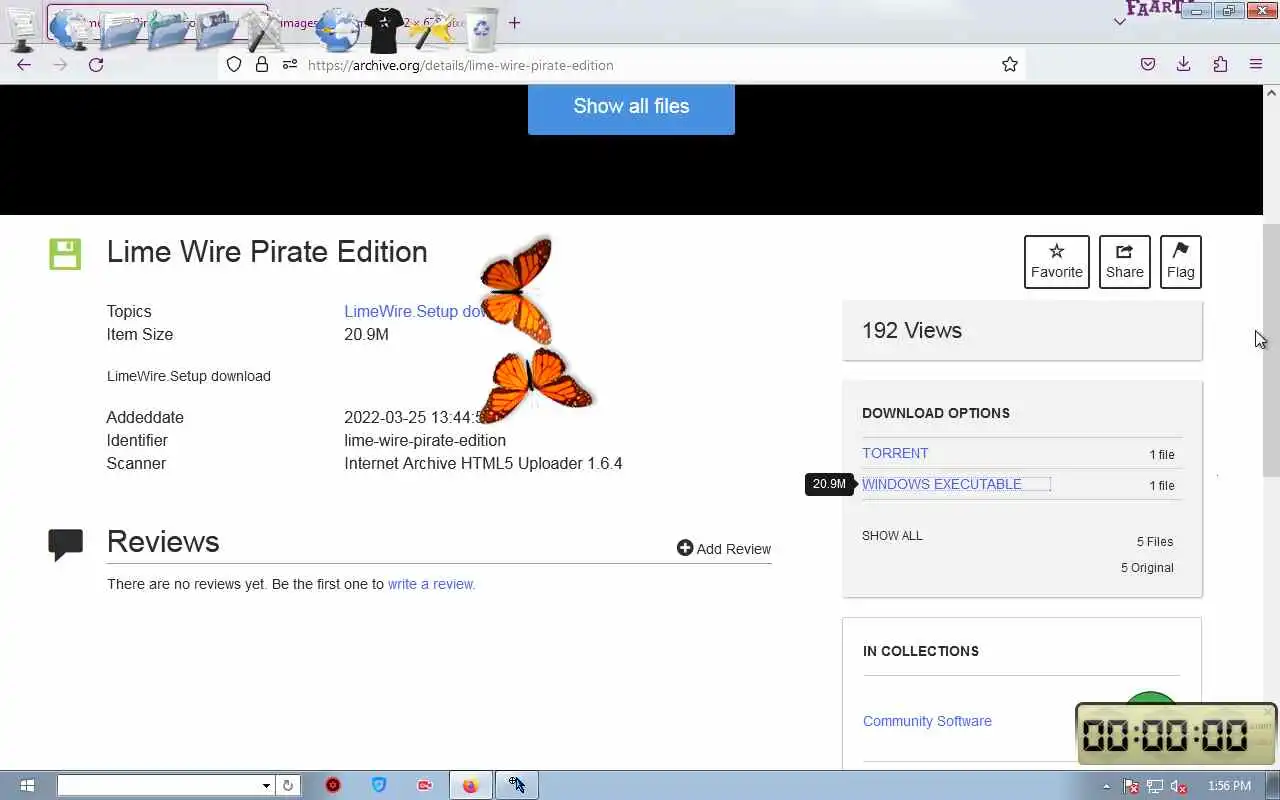Show hidden tray icons arrow
This screenshot has height=800, width=1280.
1106,786
